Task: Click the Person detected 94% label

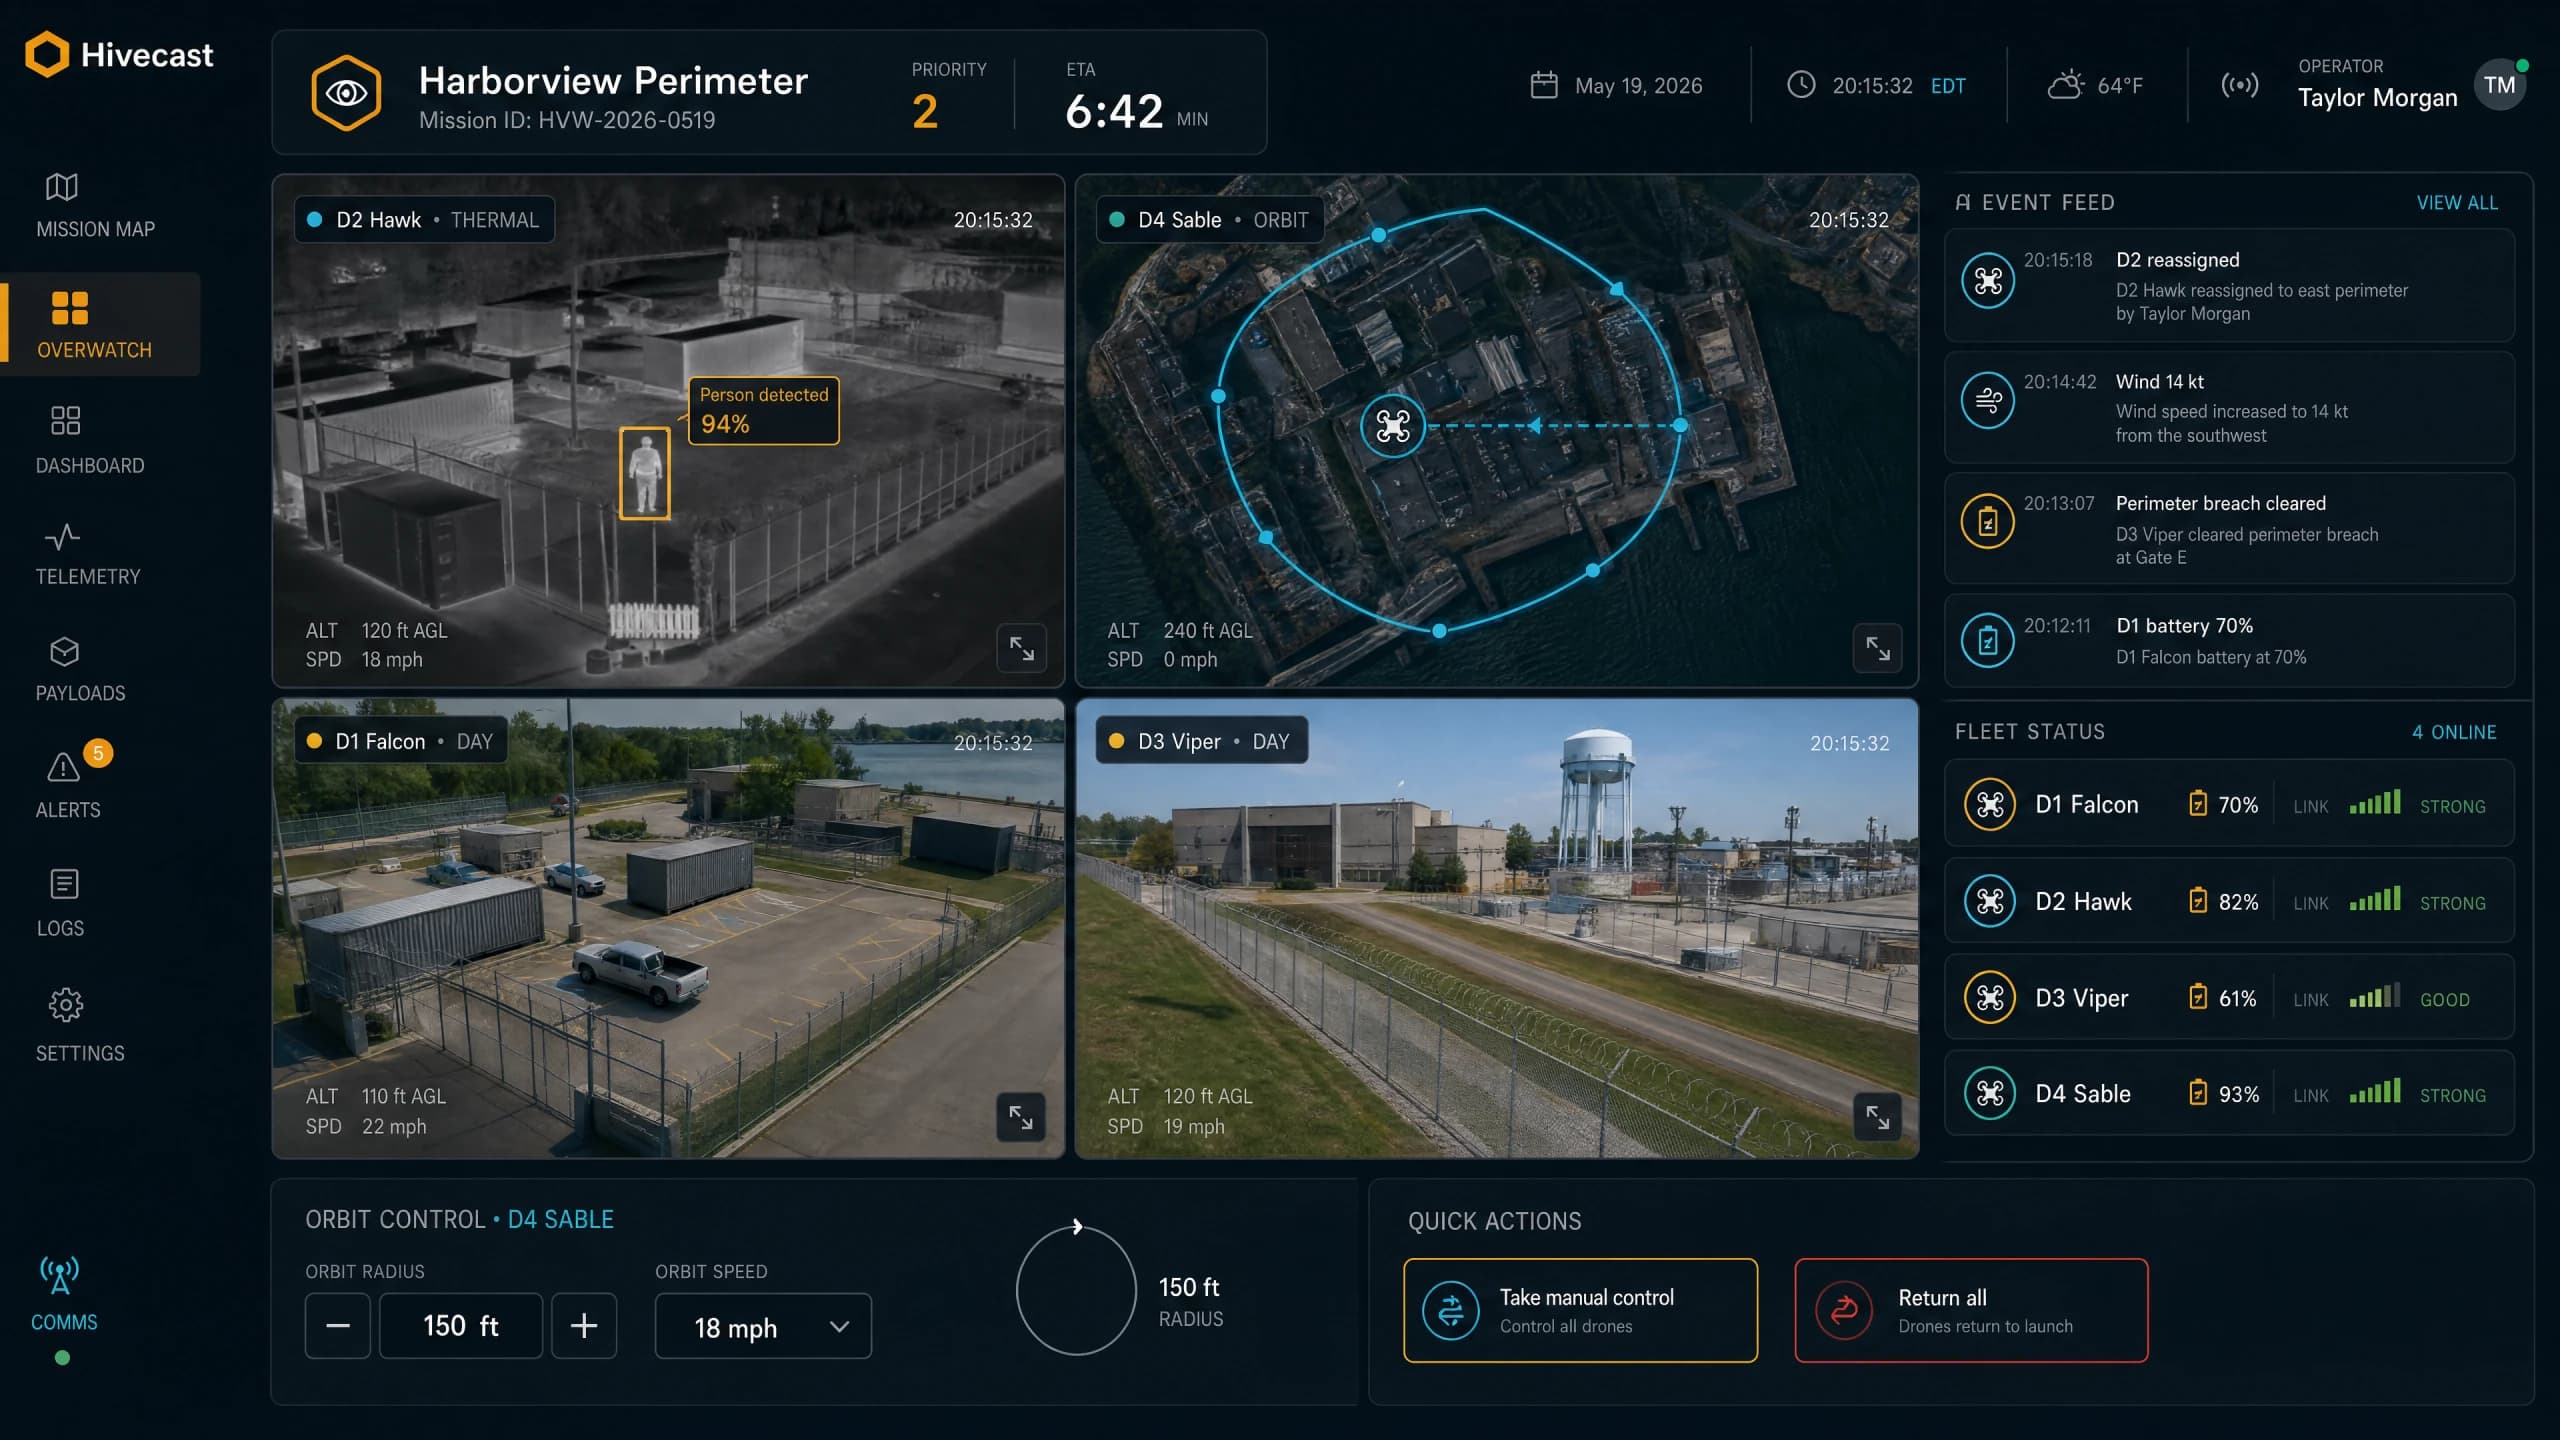Action: click(x=764, y=410)
